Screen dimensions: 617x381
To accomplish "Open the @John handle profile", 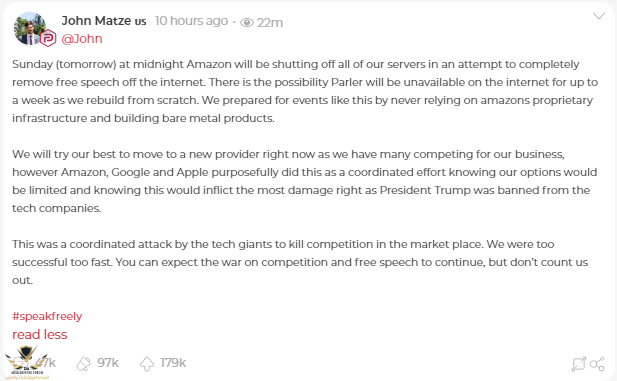I will coord(82,39).
